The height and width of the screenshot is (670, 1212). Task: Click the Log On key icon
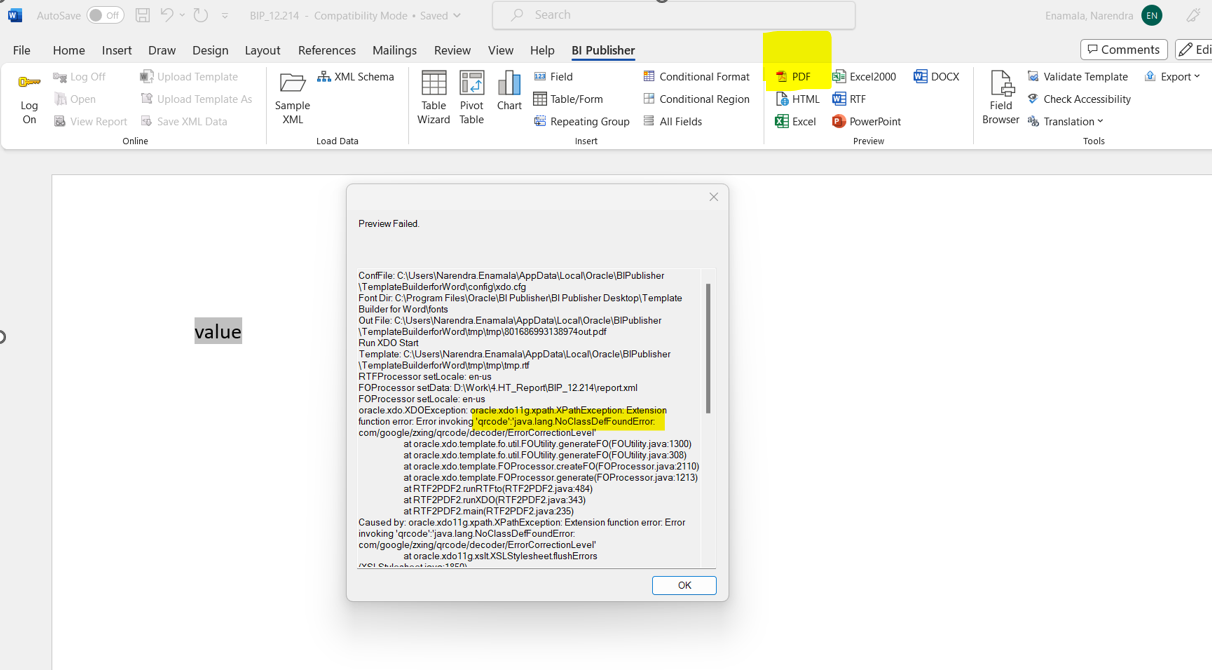pos(29,82)
